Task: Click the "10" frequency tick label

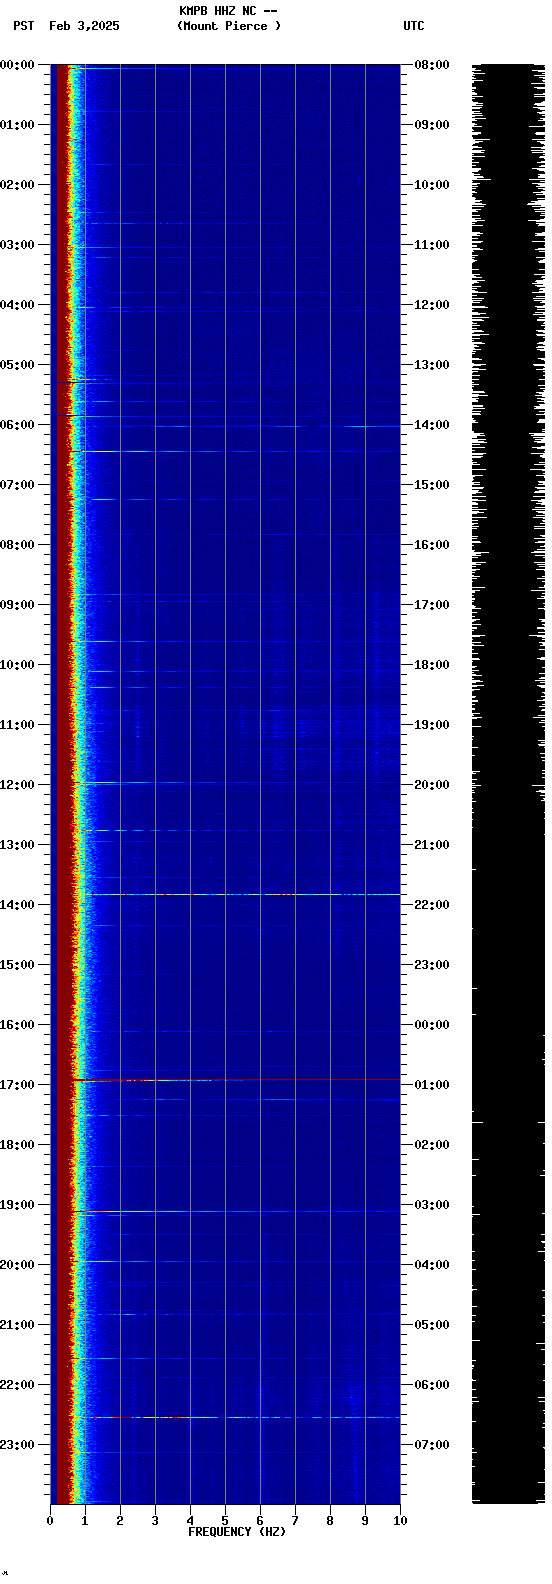Action: 400,1521
